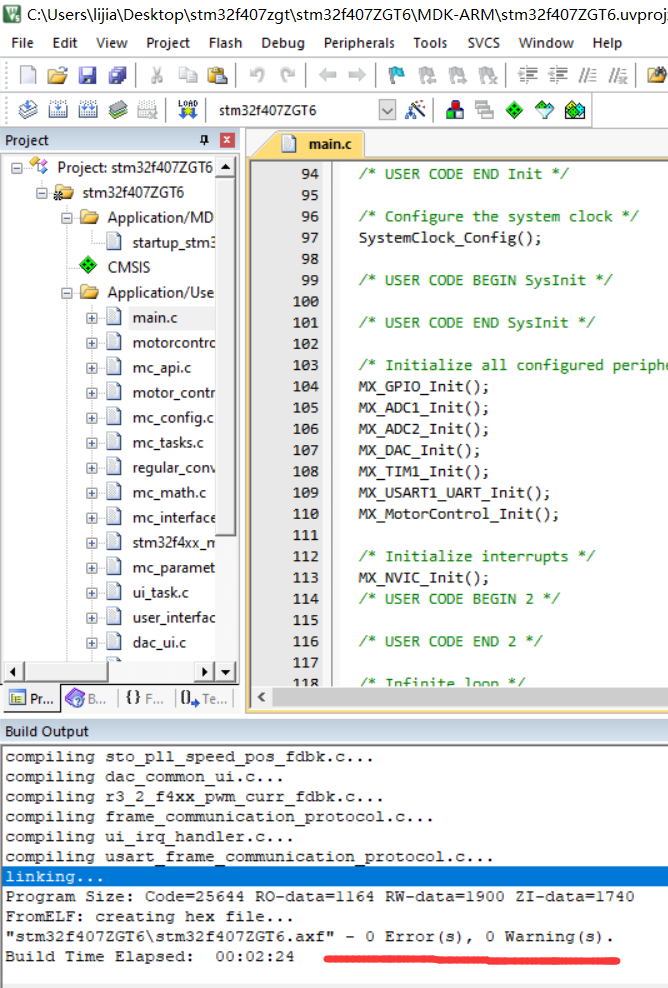The image size is (668, 988).
Task: Click line number 110 in gutter
Action: pyautogui.click(x=306, y=514)
